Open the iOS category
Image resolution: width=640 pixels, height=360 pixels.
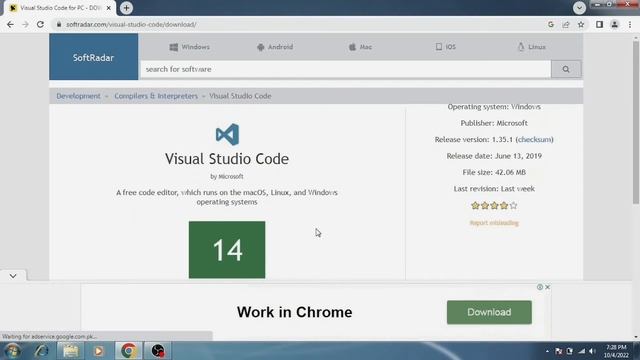tap(445, 47)
